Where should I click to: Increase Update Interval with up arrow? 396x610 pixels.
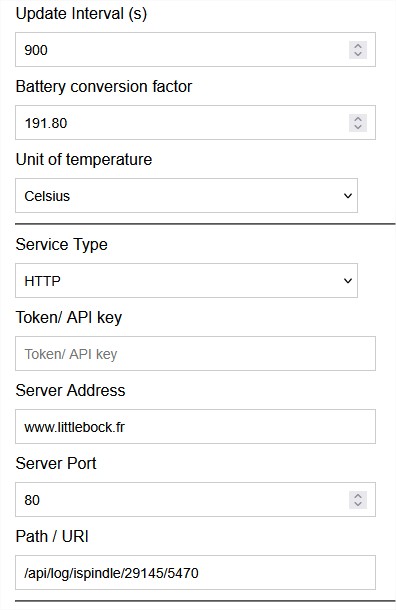coord(358,46)
